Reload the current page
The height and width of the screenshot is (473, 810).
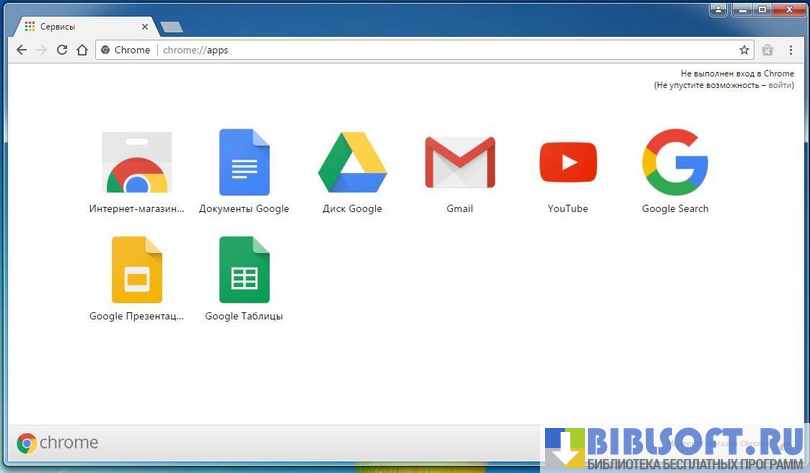(62, 50)
